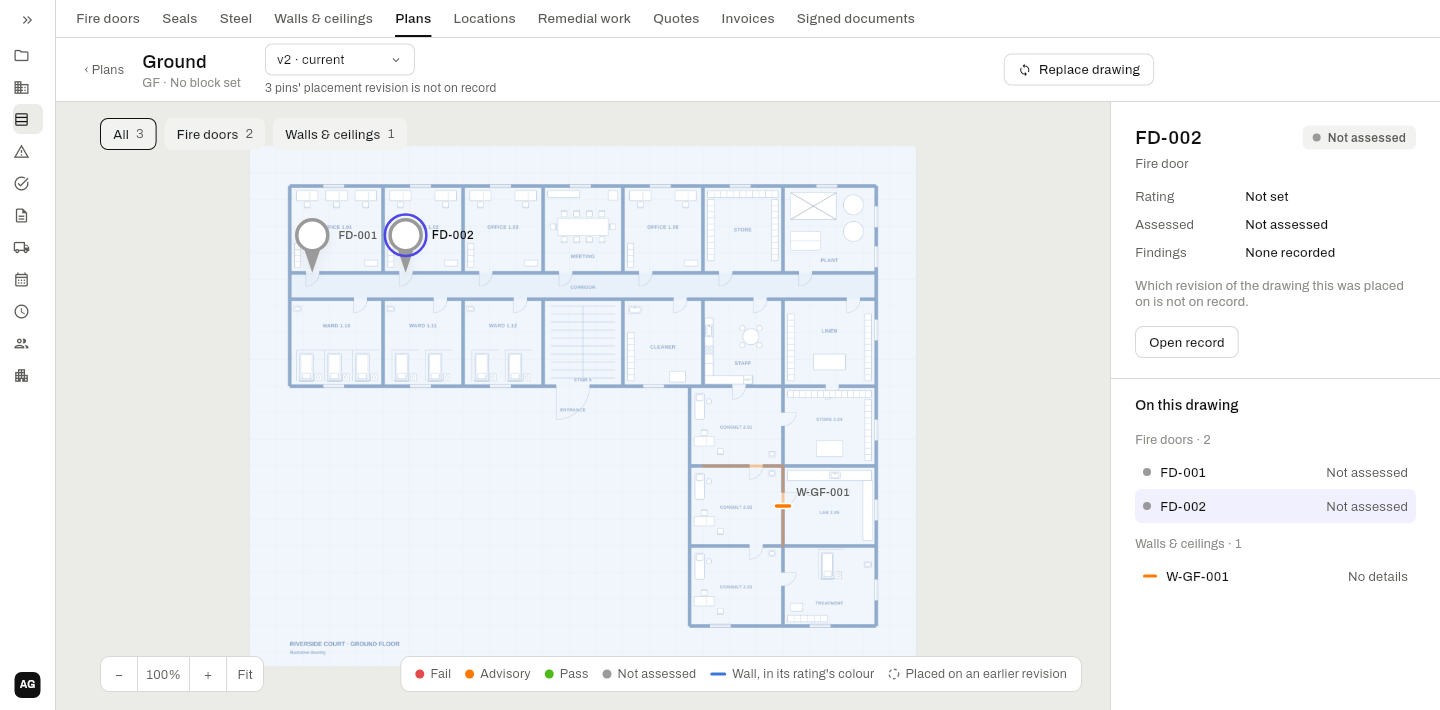
Task: Open the Signed documents tab
Action: tap(855, 18)
